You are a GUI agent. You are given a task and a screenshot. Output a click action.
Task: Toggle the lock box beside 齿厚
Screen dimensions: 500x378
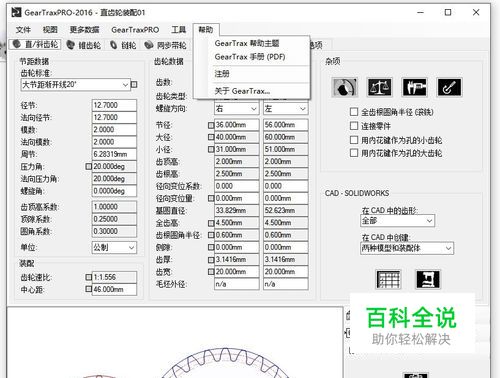(211, 260)
